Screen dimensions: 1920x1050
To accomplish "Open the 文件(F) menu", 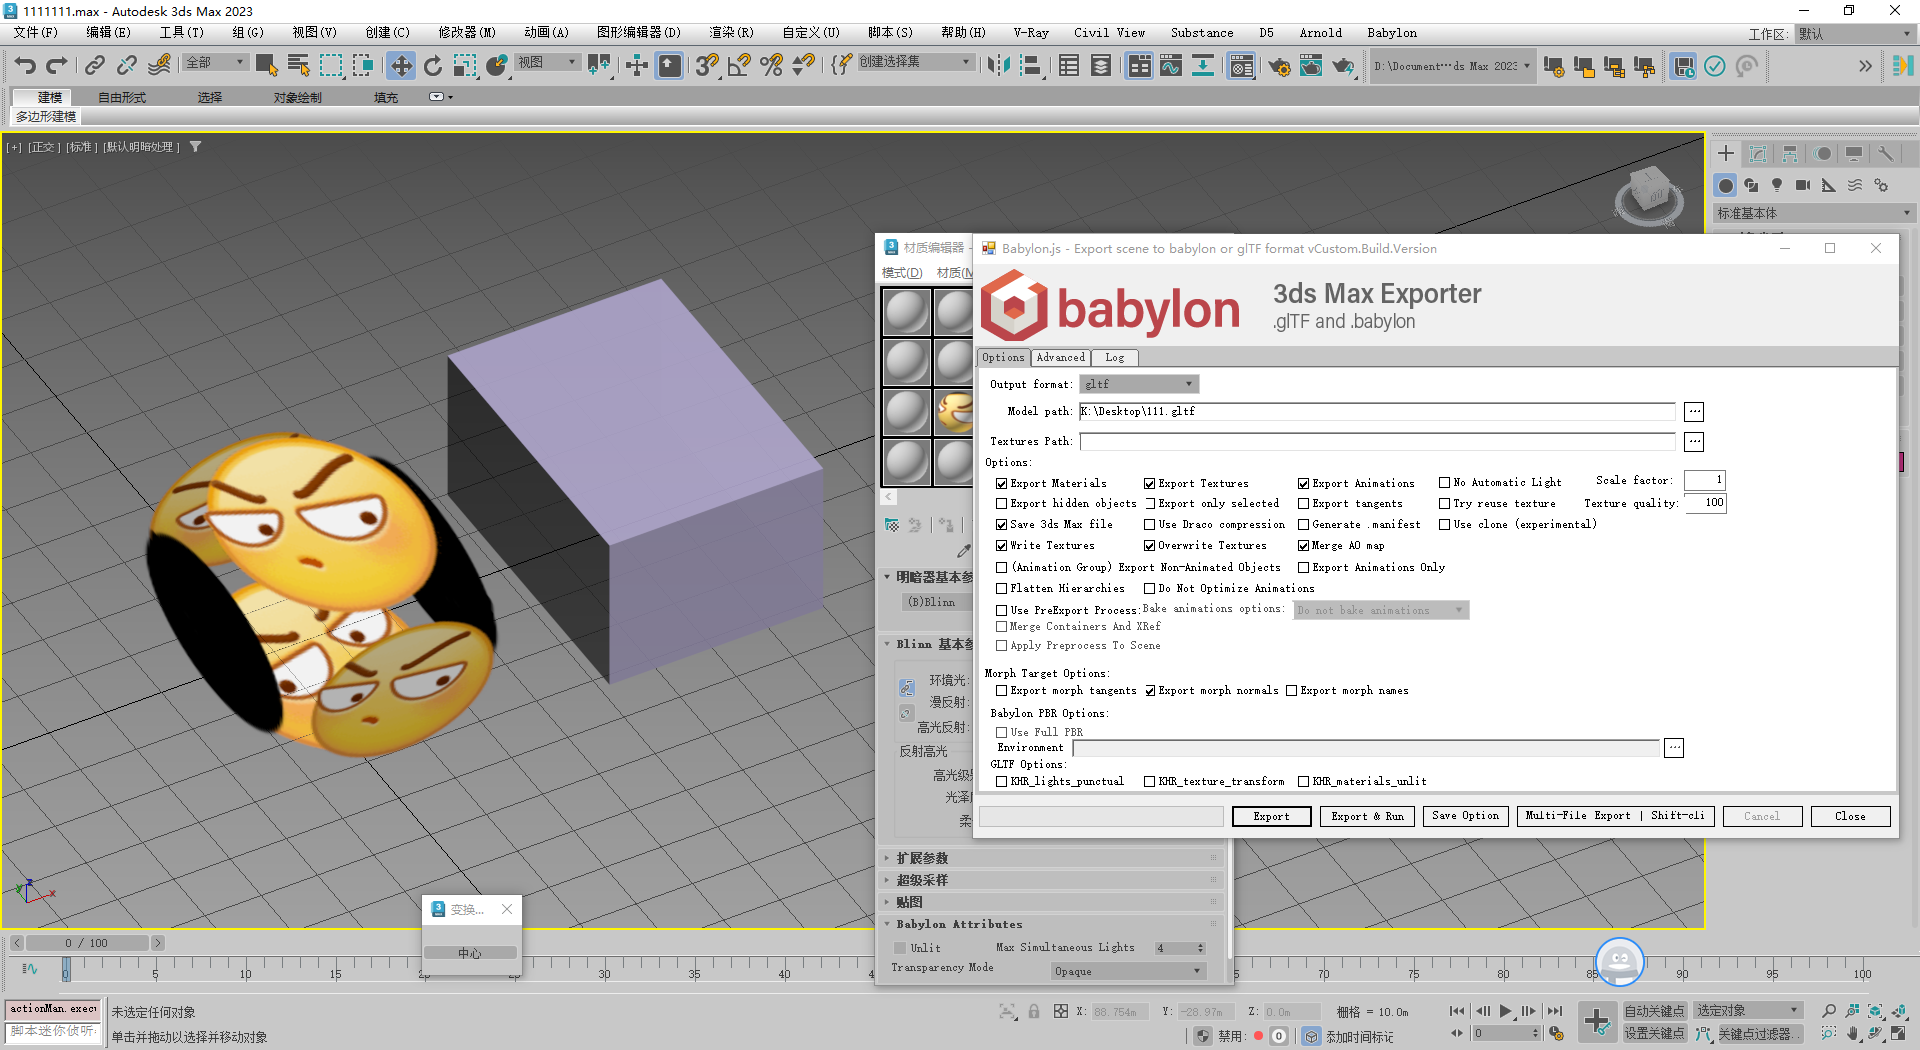I will 36,33.
